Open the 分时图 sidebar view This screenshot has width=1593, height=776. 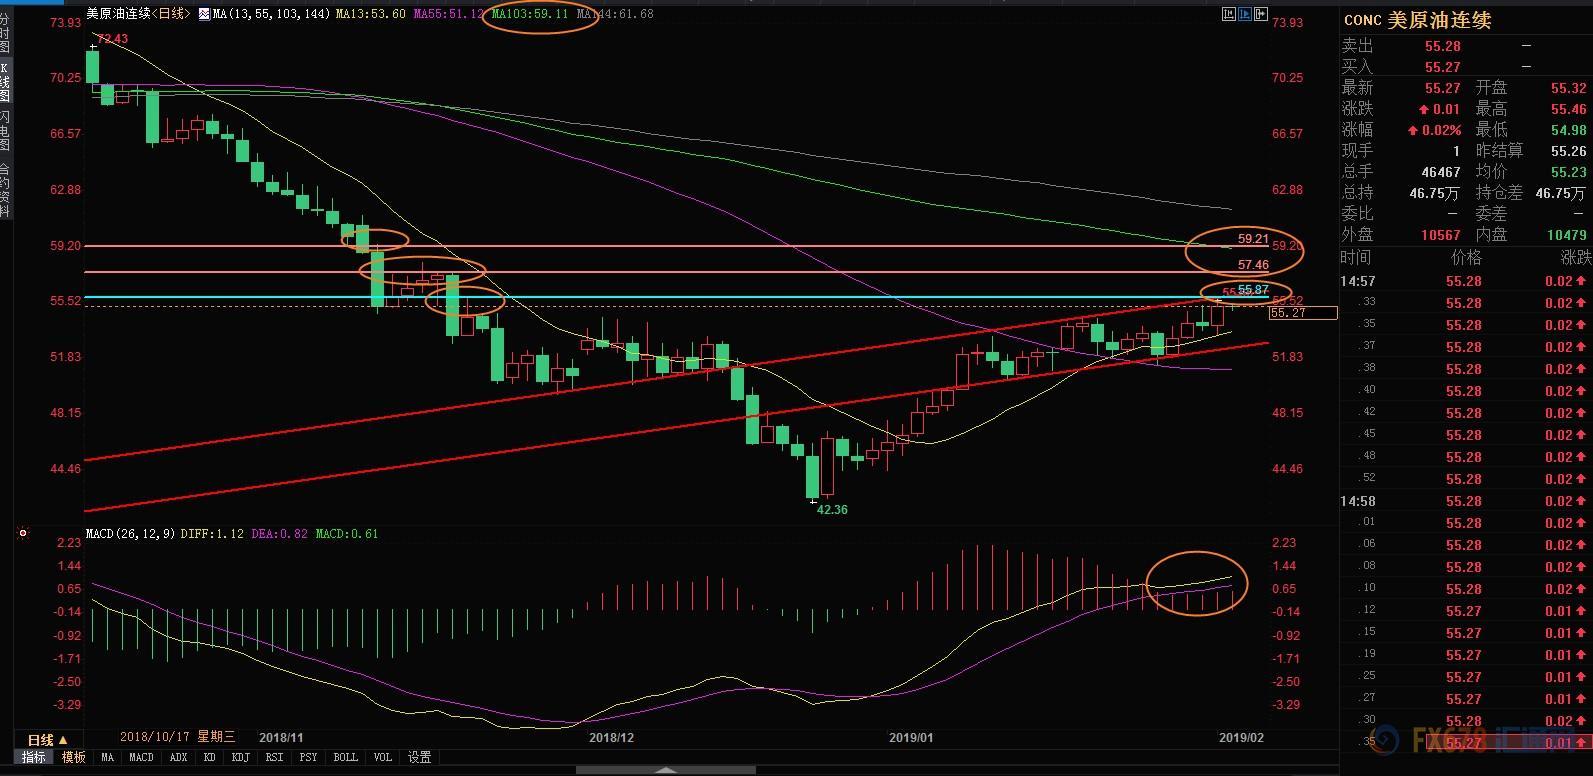coord(5,33)
